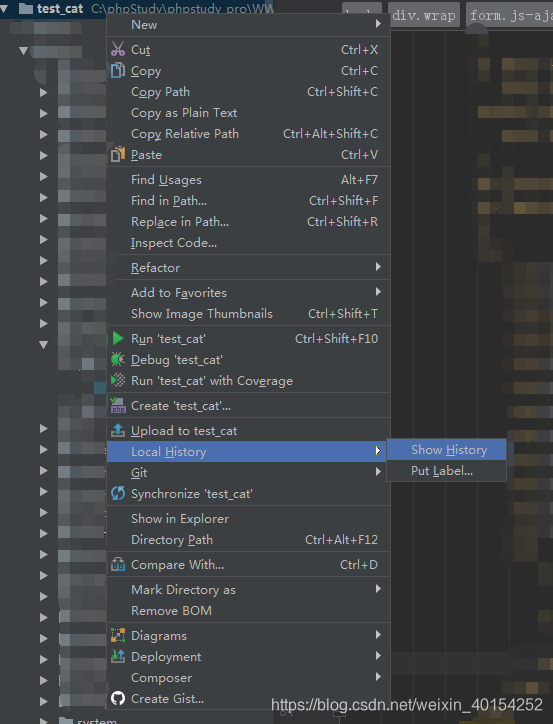Click the Upload to test_cat arrow icon

[118, 430]
